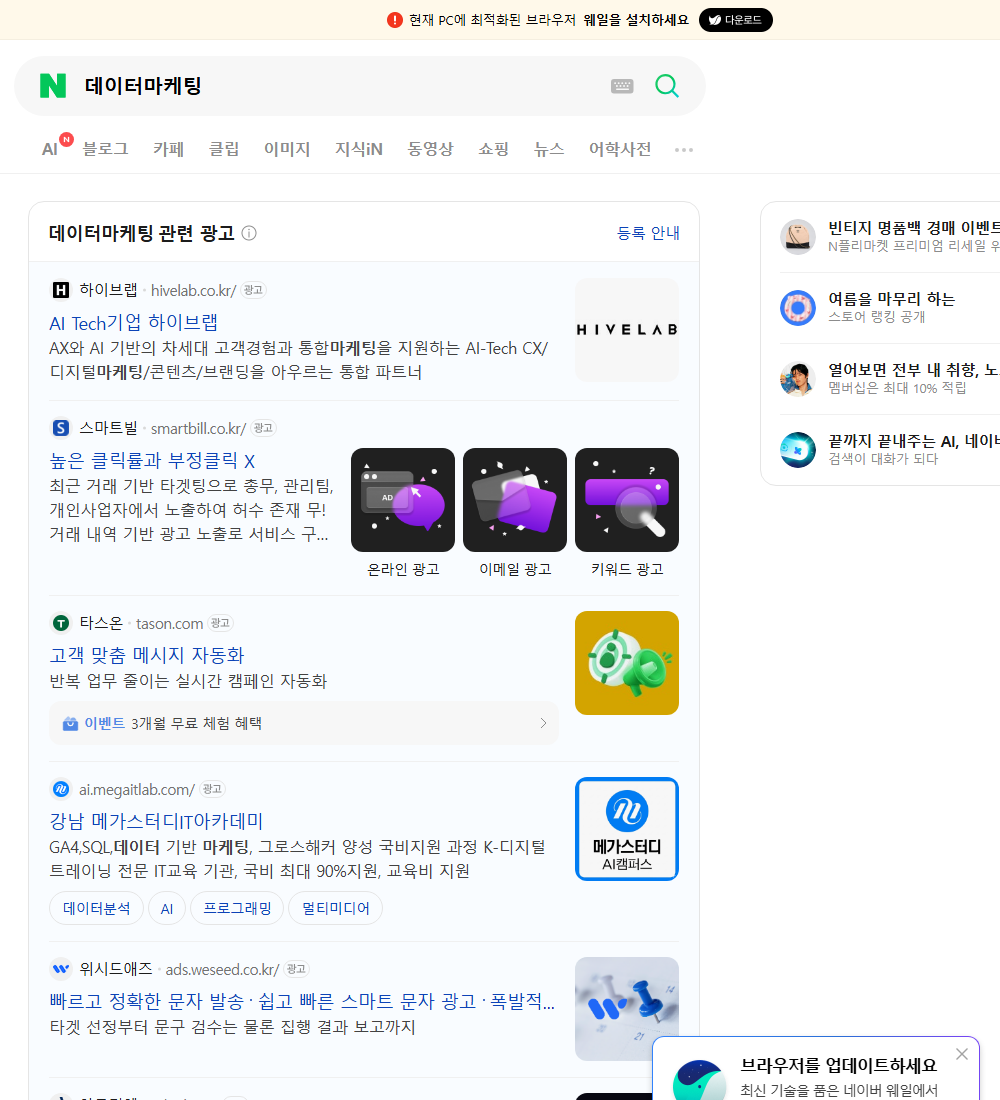
Task: Click the 데이터분석 tag chip
Action: pyautogui.click(x=96, y=908)
